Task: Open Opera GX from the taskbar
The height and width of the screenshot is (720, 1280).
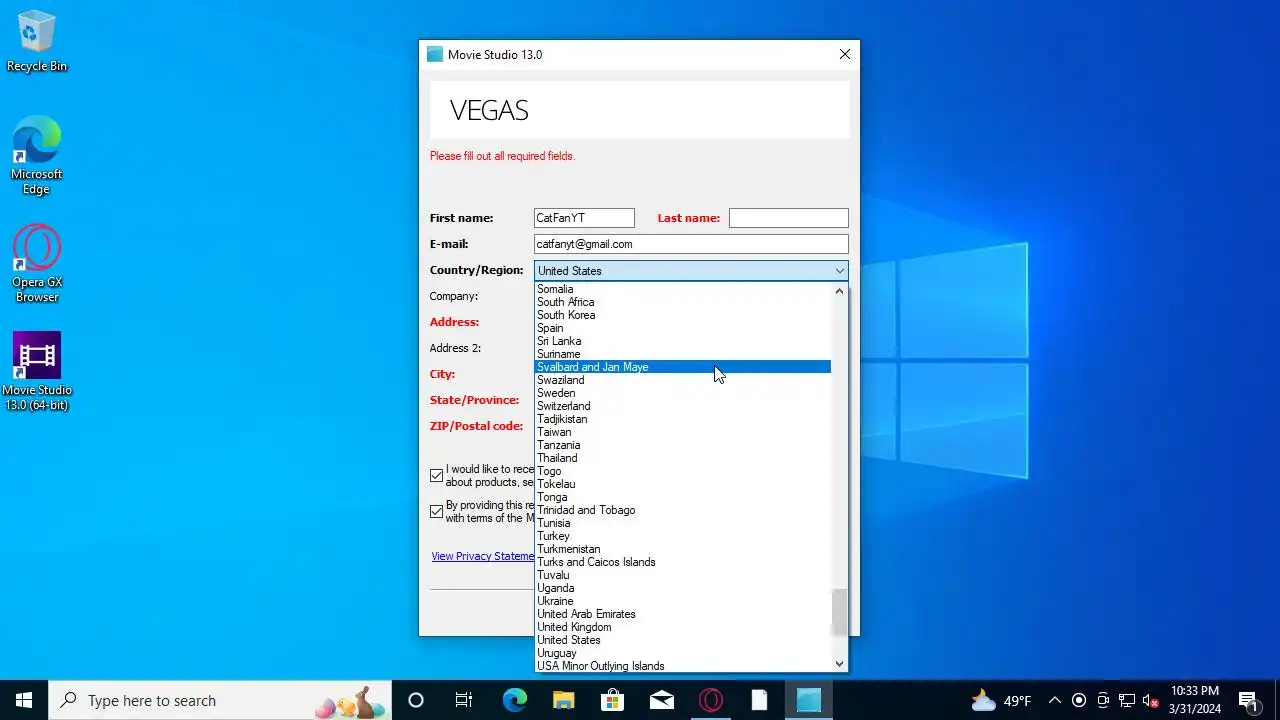Action: point(711,700)
